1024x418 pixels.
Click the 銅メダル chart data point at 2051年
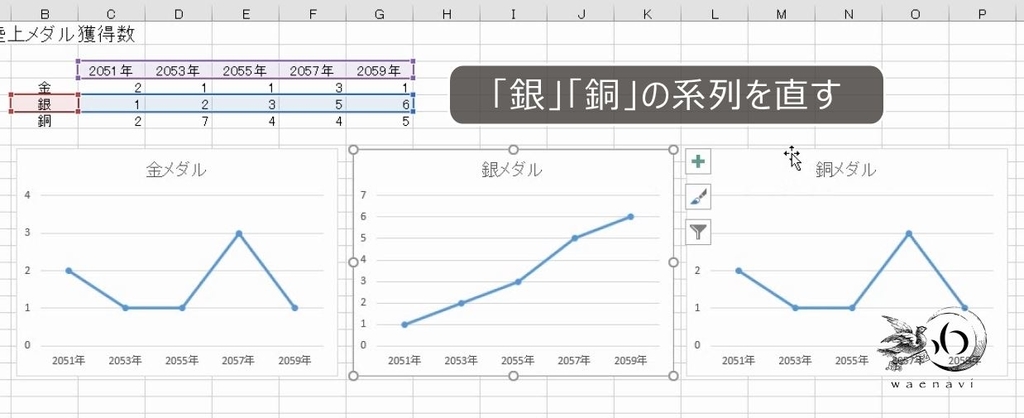[x=739, y=270]
